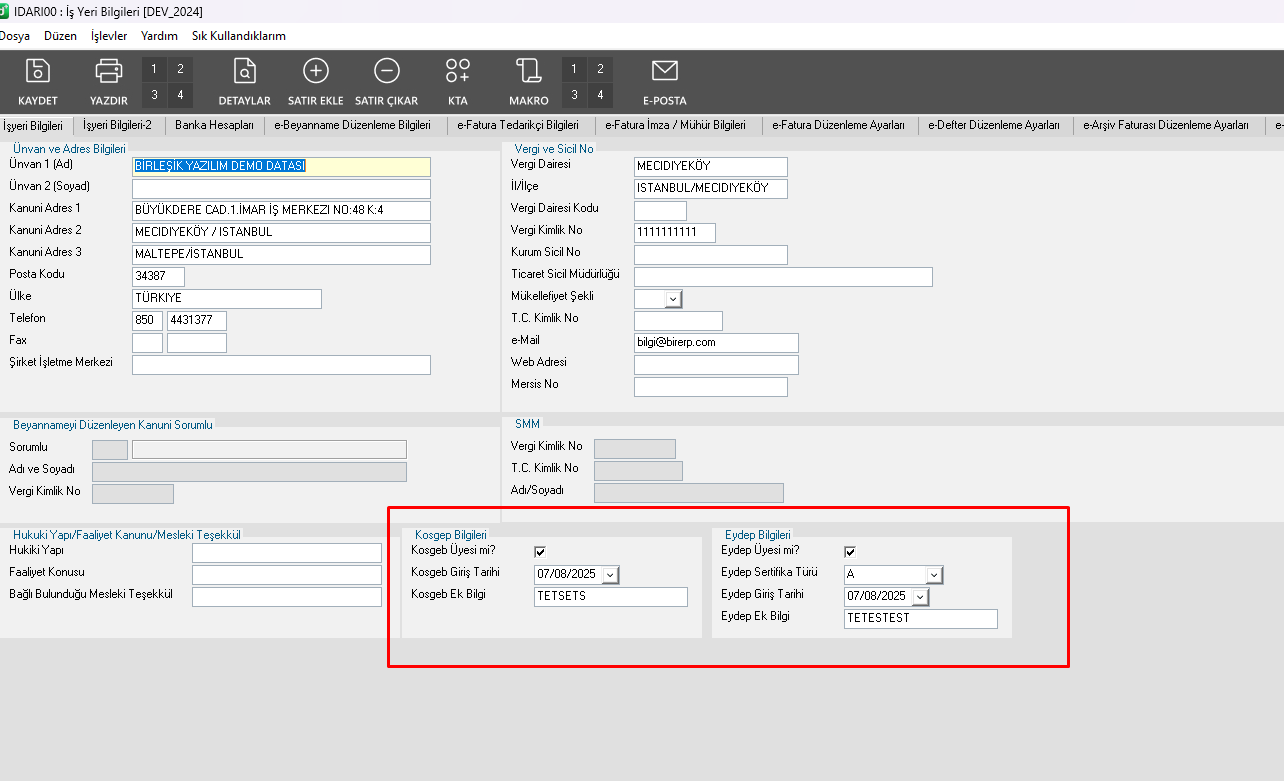Open the Kosgeb Giriş Tarihi date picker
Viewport: 1284px width, 781px height.
(x=611, y=575)
